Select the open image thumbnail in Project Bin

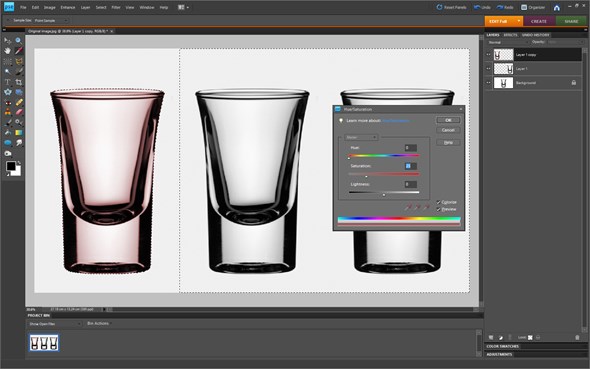coord(44,343)
